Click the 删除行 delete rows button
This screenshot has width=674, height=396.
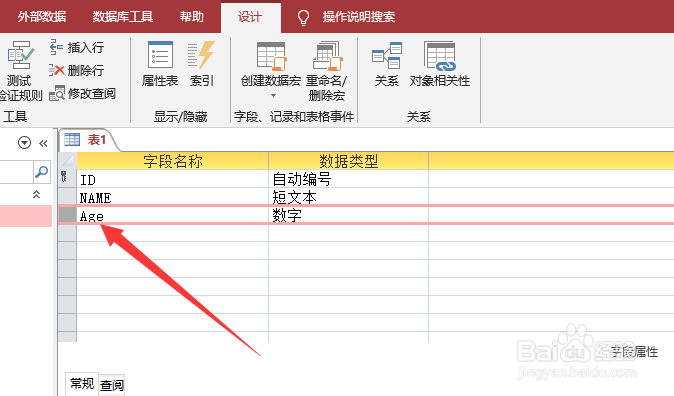click(x=77, y=70)
